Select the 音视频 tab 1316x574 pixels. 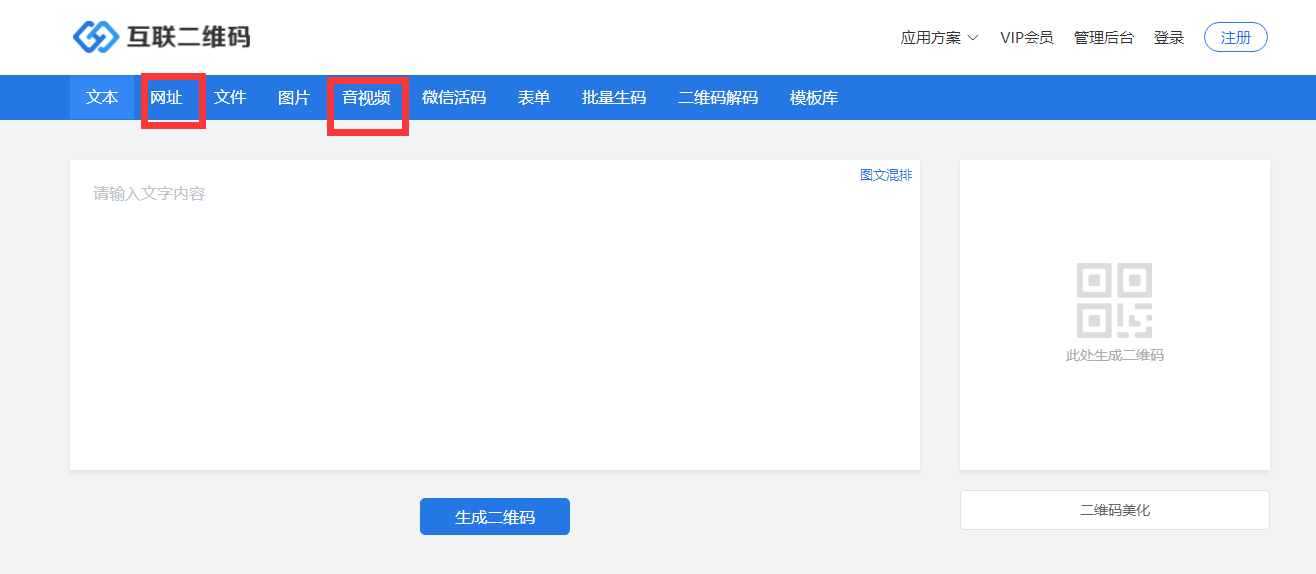coord(366,98)
